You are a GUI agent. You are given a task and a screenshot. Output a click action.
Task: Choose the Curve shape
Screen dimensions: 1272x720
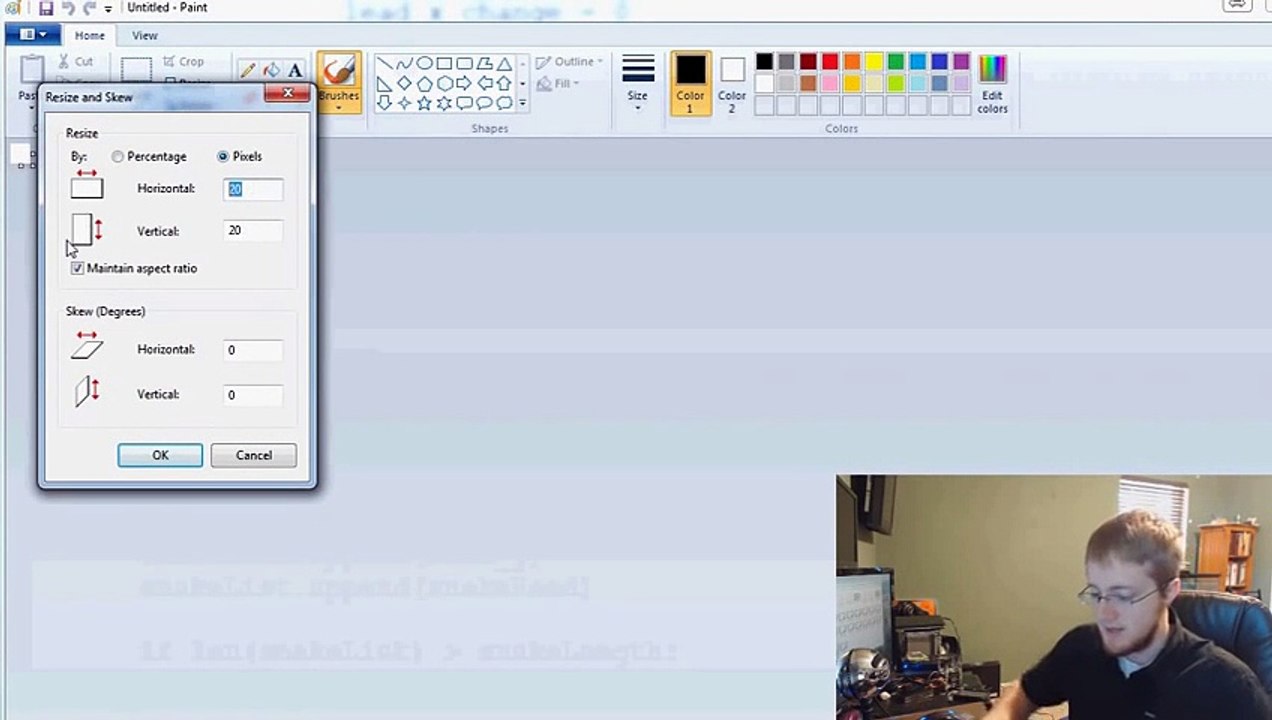tap(404, 63)
